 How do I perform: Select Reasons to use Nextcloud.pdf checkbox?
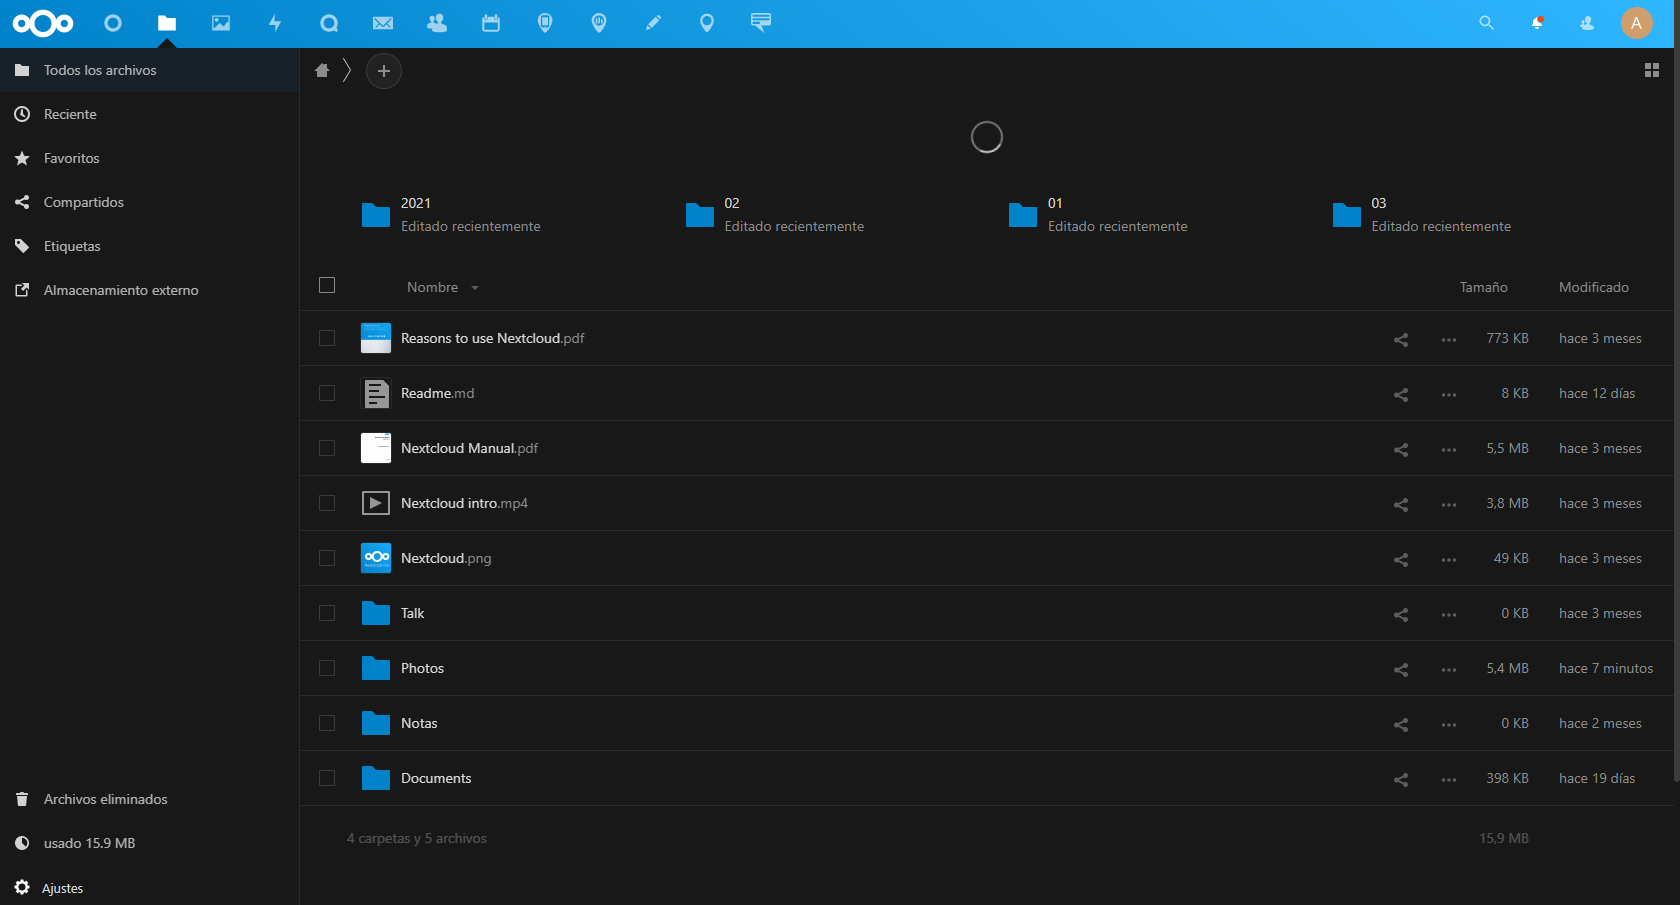pos(327,338)
